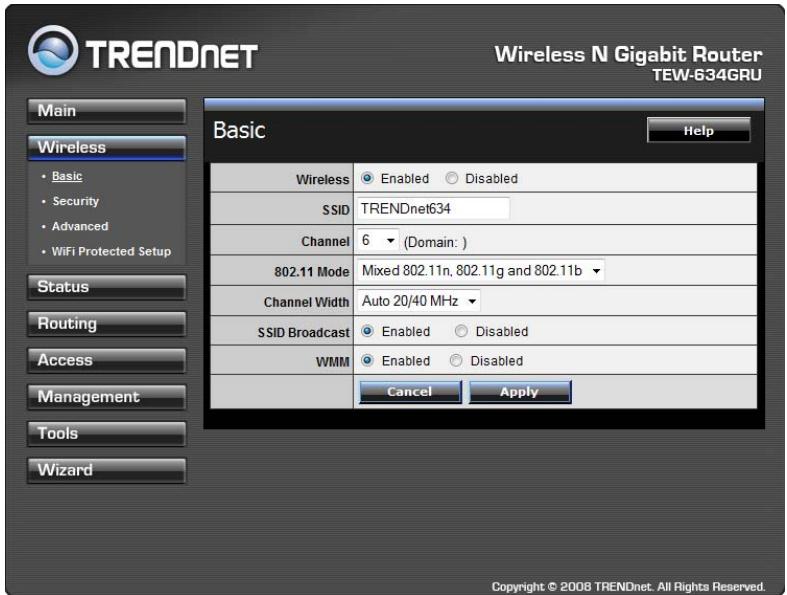This screenshot has height=595, width=787.
Task: Click the 802.11 Mode label
Action: pyautogui.click(x=311, y=272)
